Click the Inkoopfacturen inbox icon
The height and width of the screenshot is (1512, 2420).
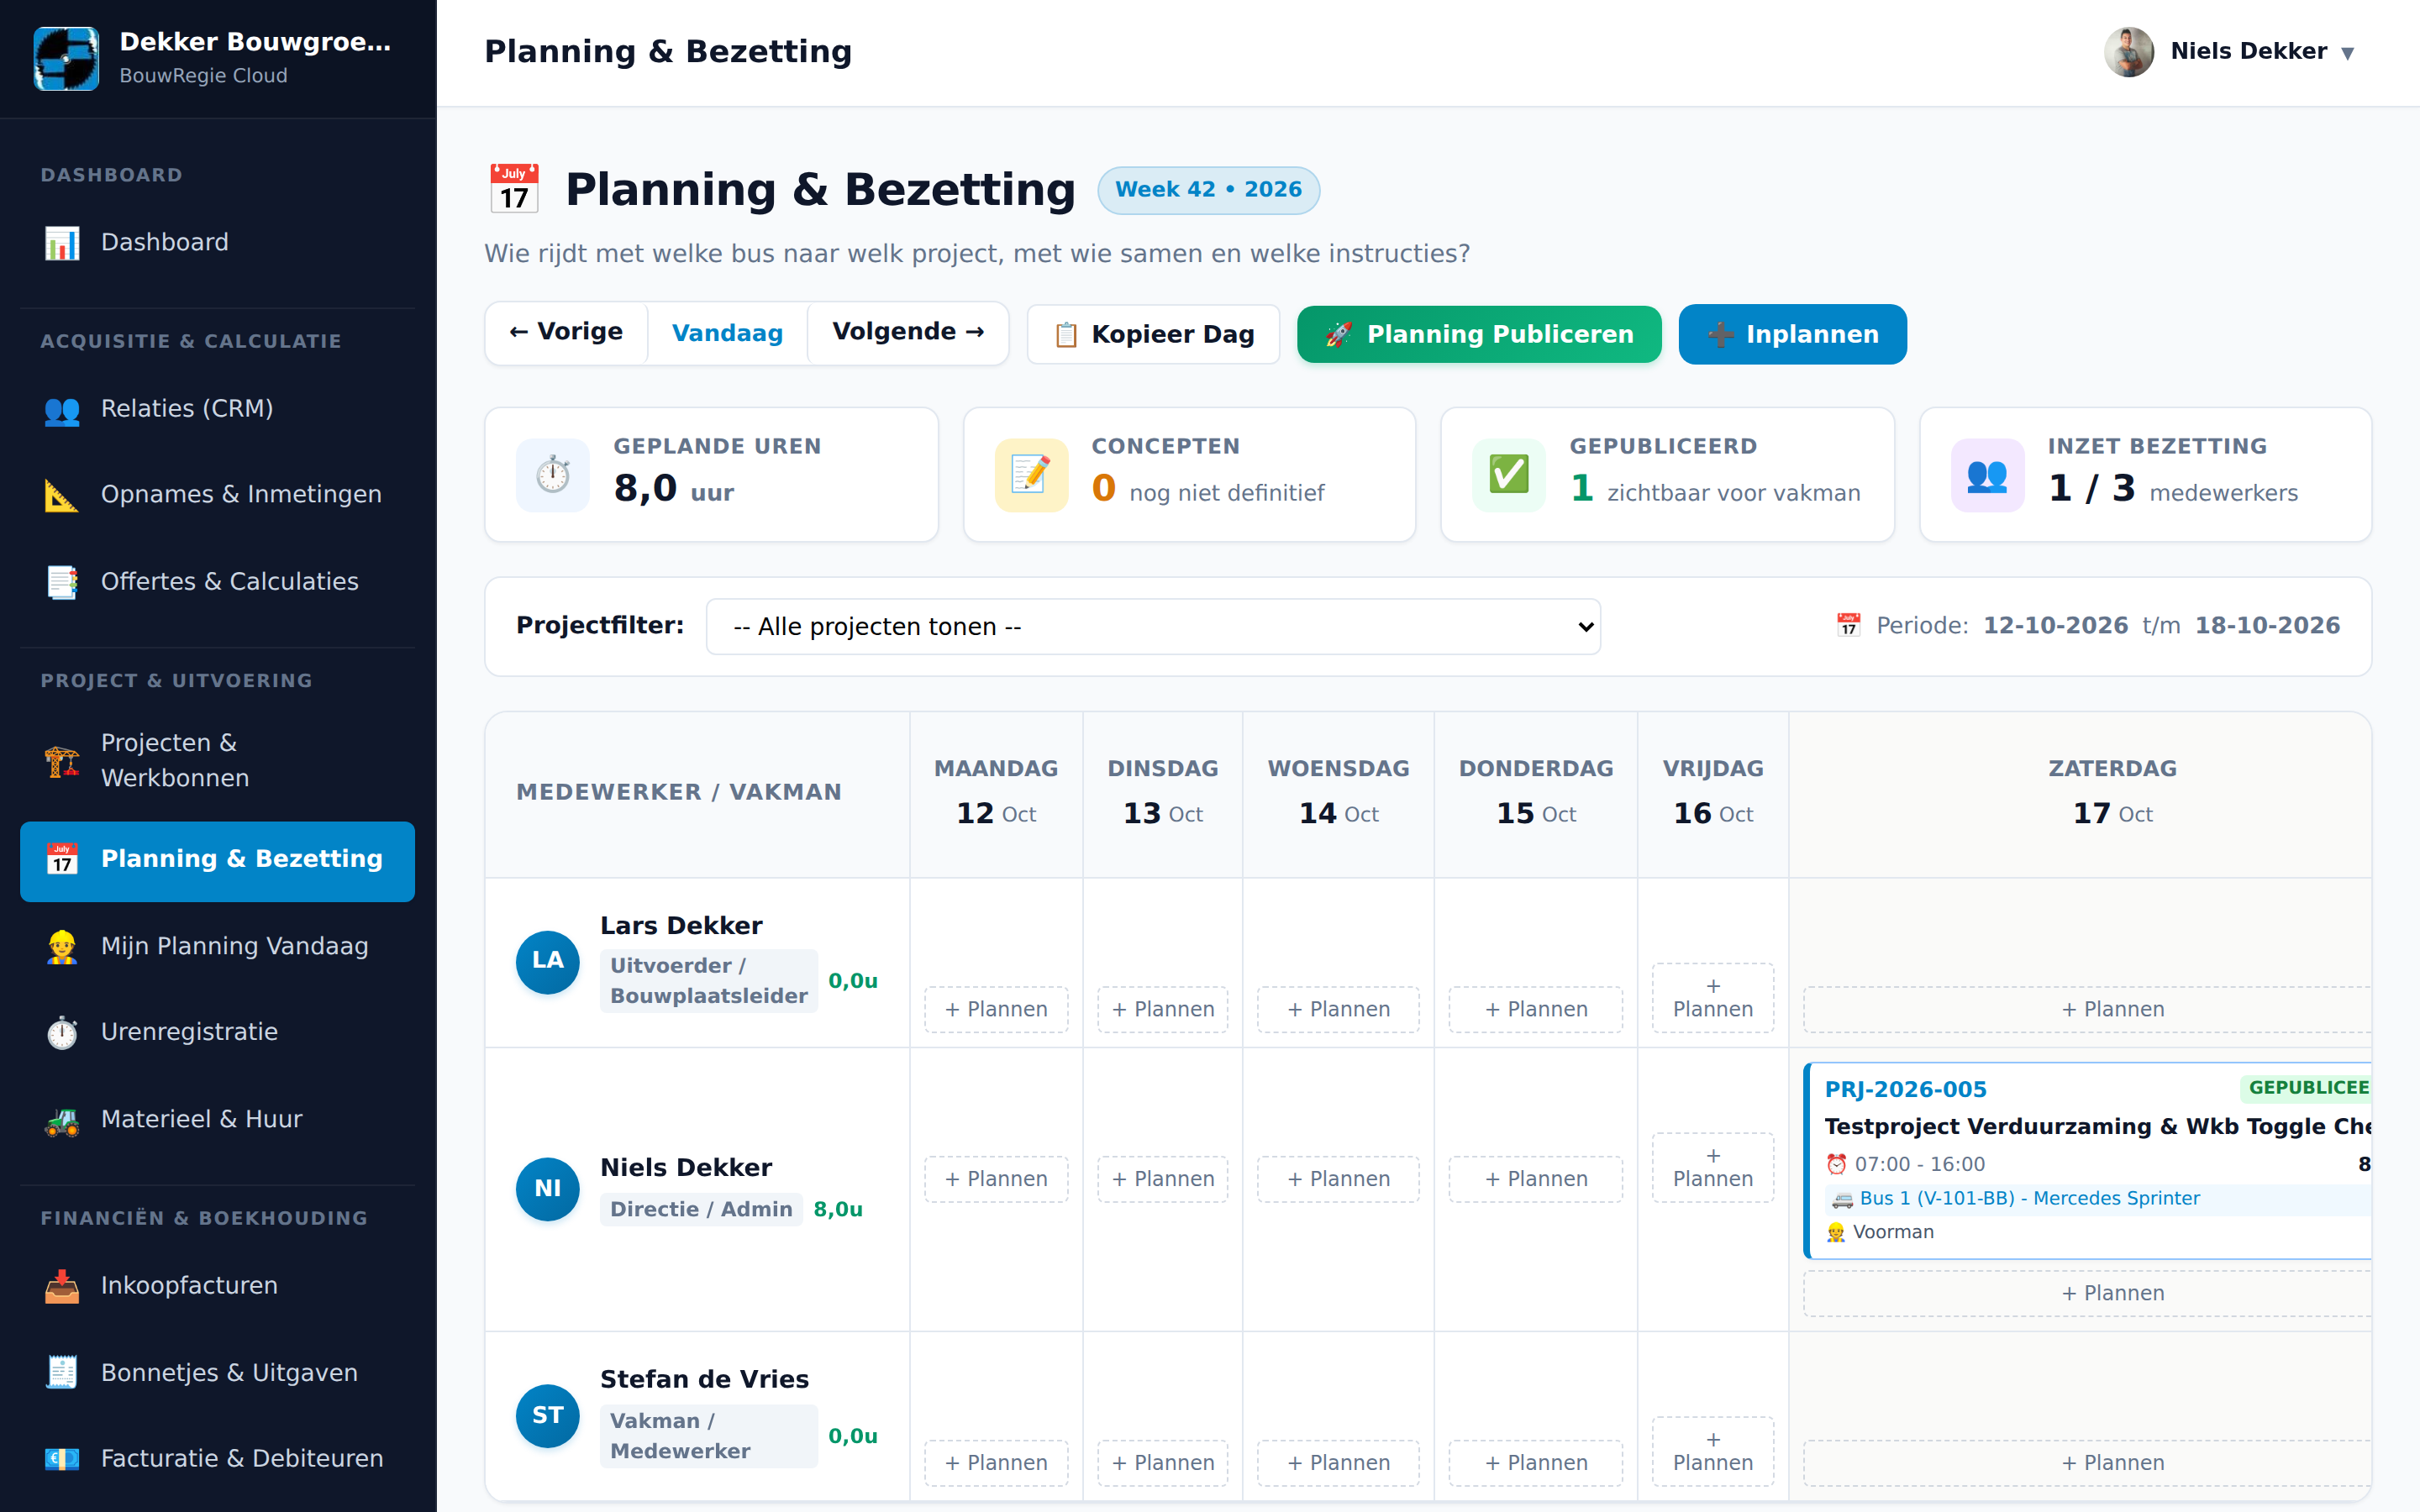(x=62, y=1286)
